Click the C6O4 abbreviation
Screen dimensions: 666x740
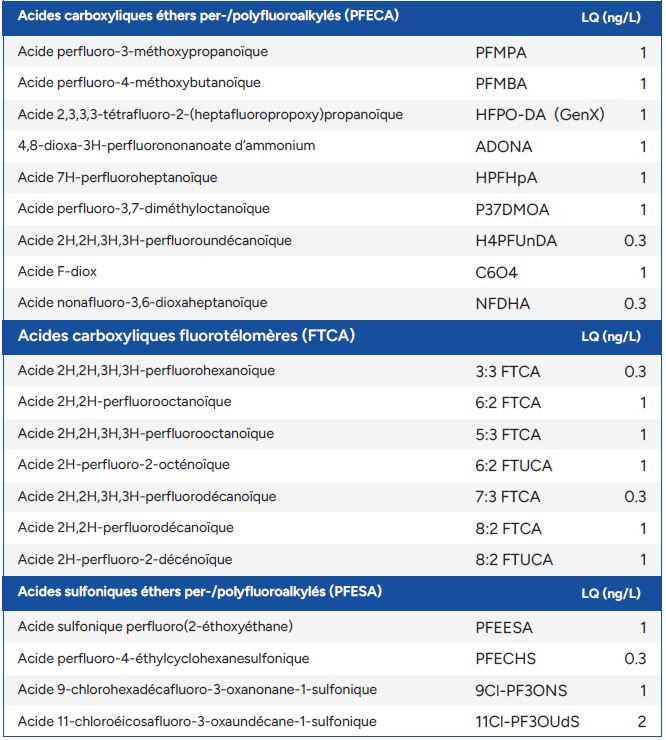[497, 273]
